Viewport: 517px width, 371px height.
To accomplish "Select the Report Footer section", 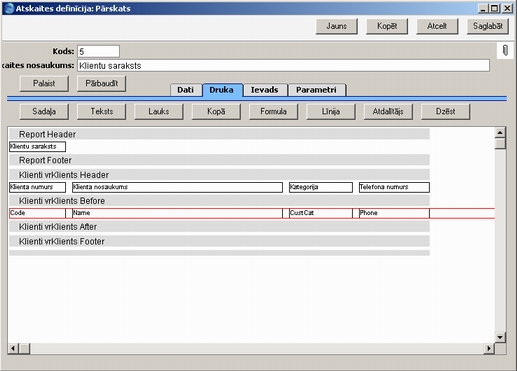I will (219, 160).
